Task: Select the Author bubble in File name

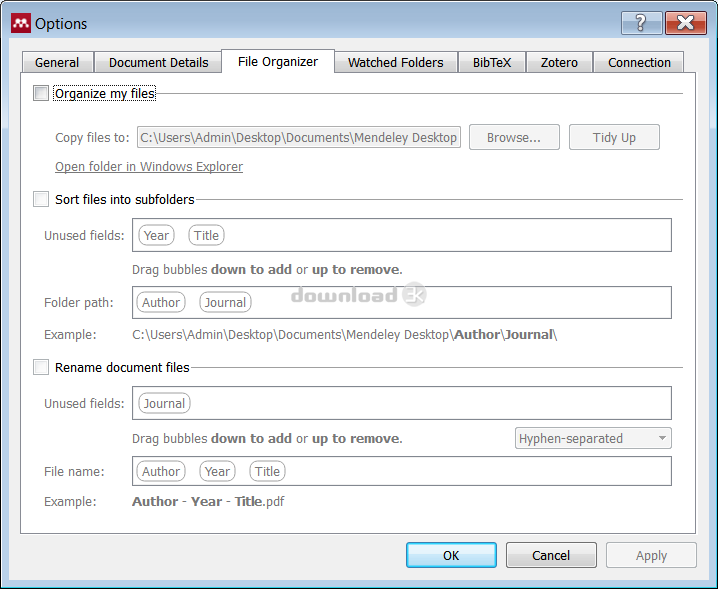Action: (161, 471)
